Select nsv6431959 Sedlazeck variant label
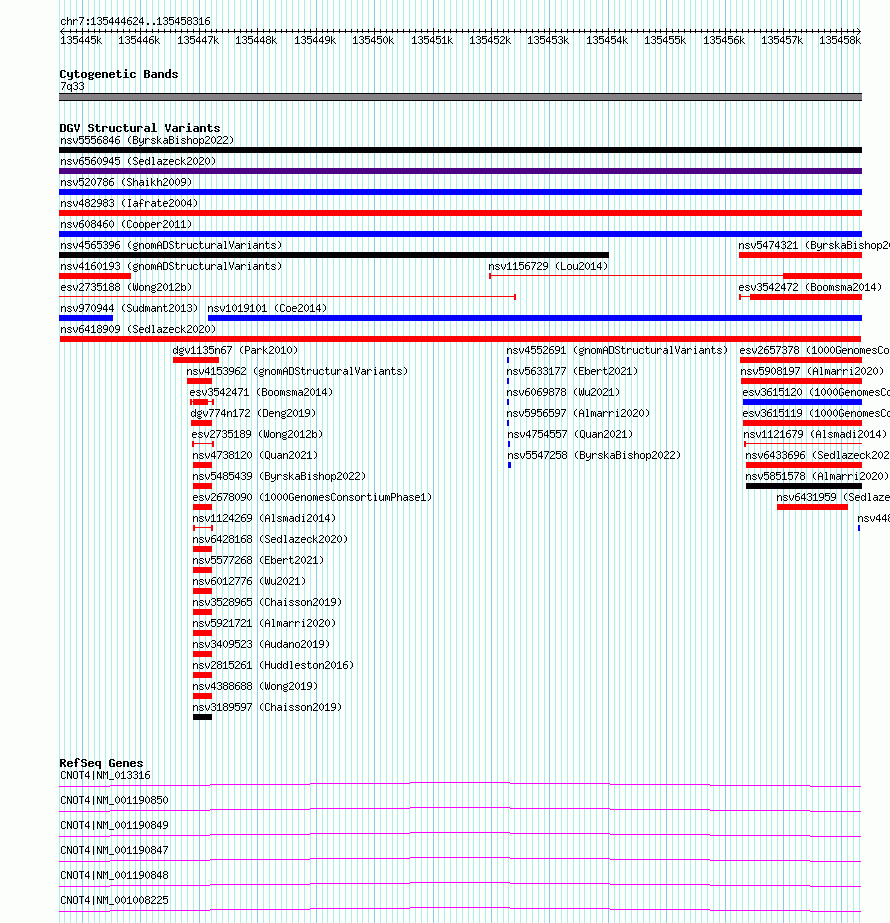Viewport: 890px width, 923px height. [833, 497]
